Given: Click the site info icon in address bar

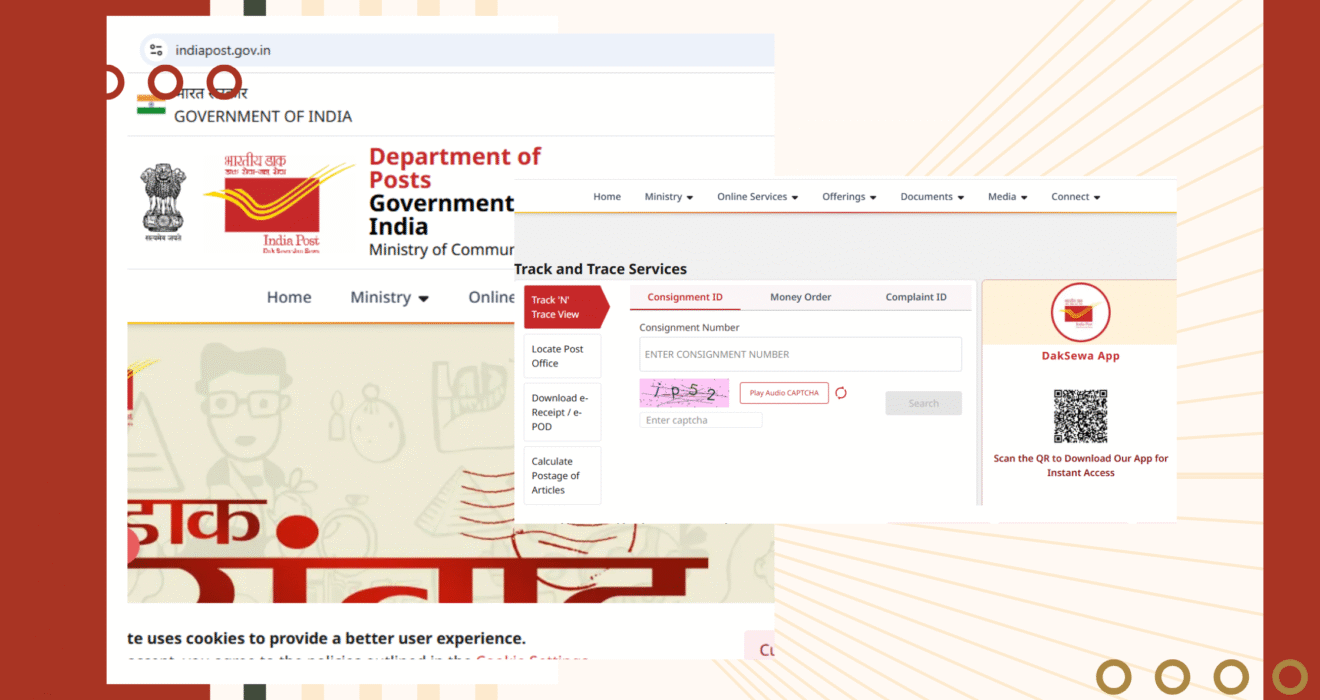Looking at the screenshot, I should [155, 50].
